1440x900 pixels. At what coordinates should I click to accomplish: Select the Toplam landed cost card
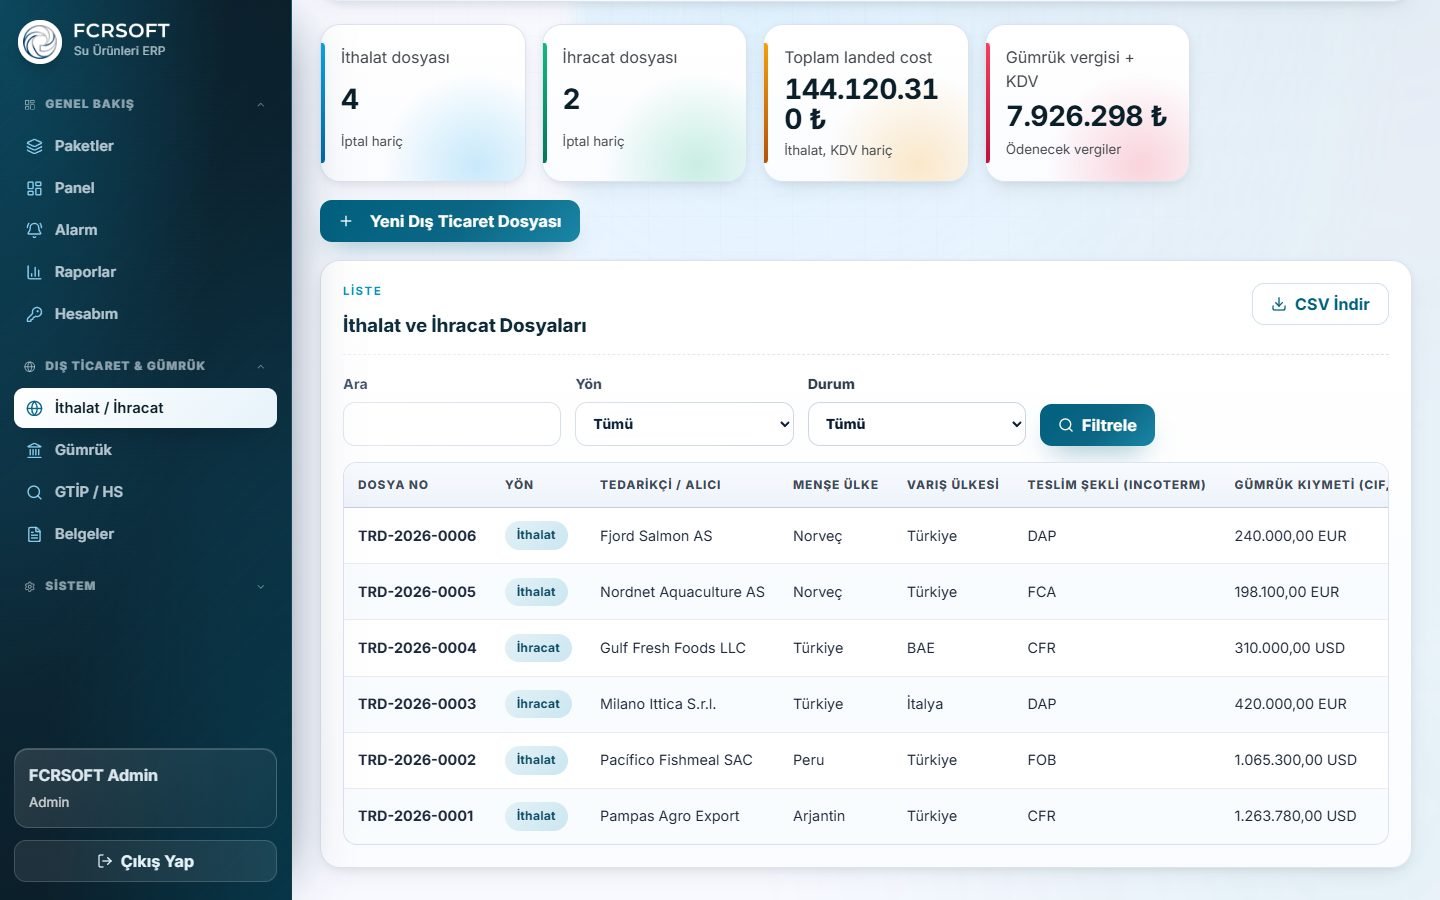coord(866,103)
